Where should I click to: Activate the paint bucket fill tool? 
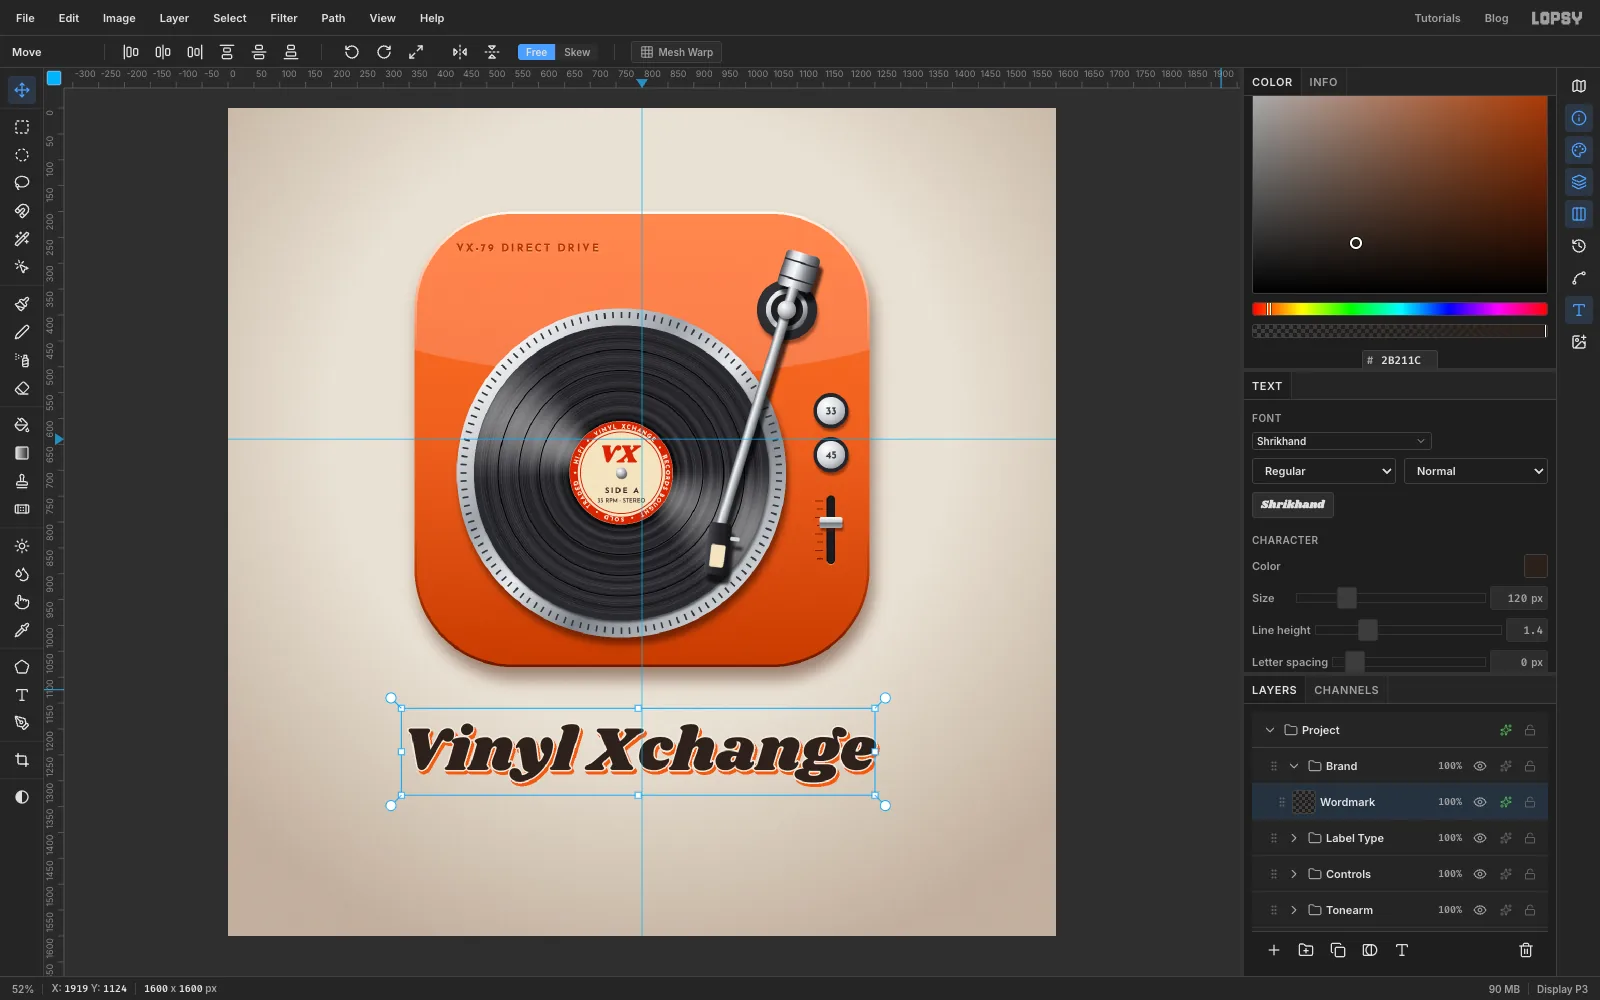point(22,425)
